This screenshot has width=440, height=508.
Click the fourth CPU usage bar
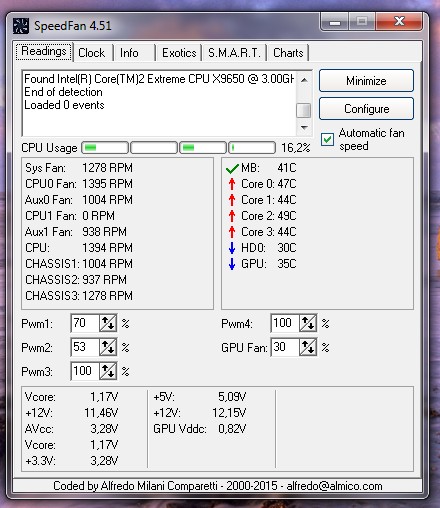click(x=252, y=147)
